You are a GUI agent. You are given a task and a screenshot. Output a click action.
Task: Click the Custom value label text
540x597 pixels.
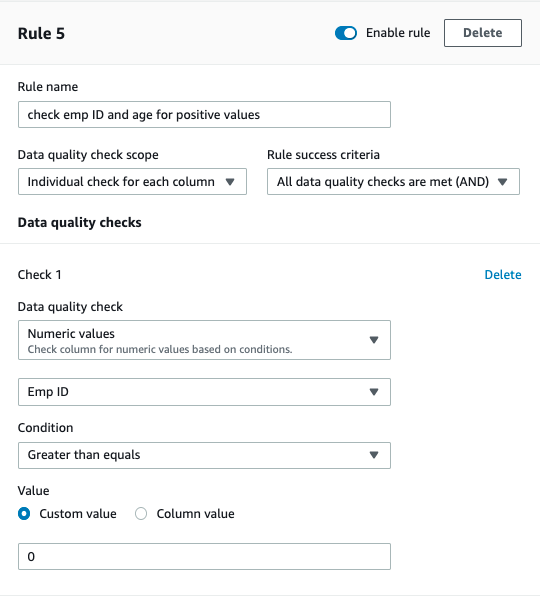(78, 514)
